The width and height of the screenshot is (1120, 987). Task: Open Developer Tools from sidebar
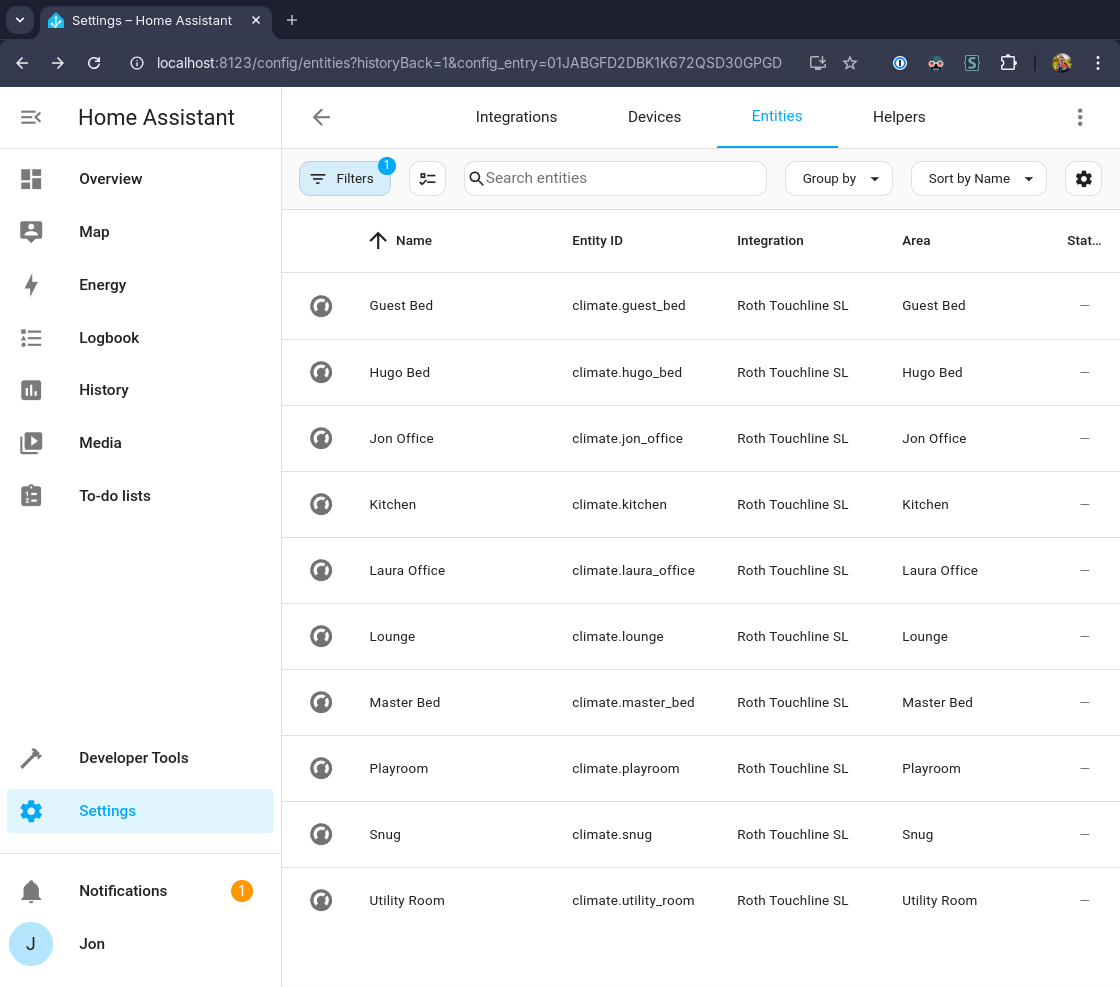[x=133, y=758]
